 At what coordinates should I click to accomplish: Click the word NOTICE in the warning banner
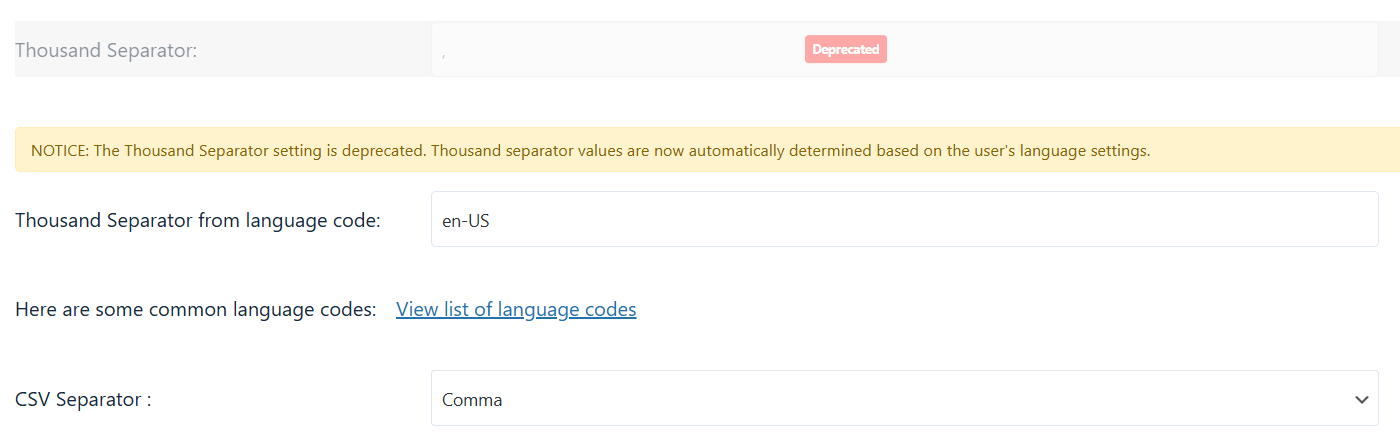click(59, 151)
